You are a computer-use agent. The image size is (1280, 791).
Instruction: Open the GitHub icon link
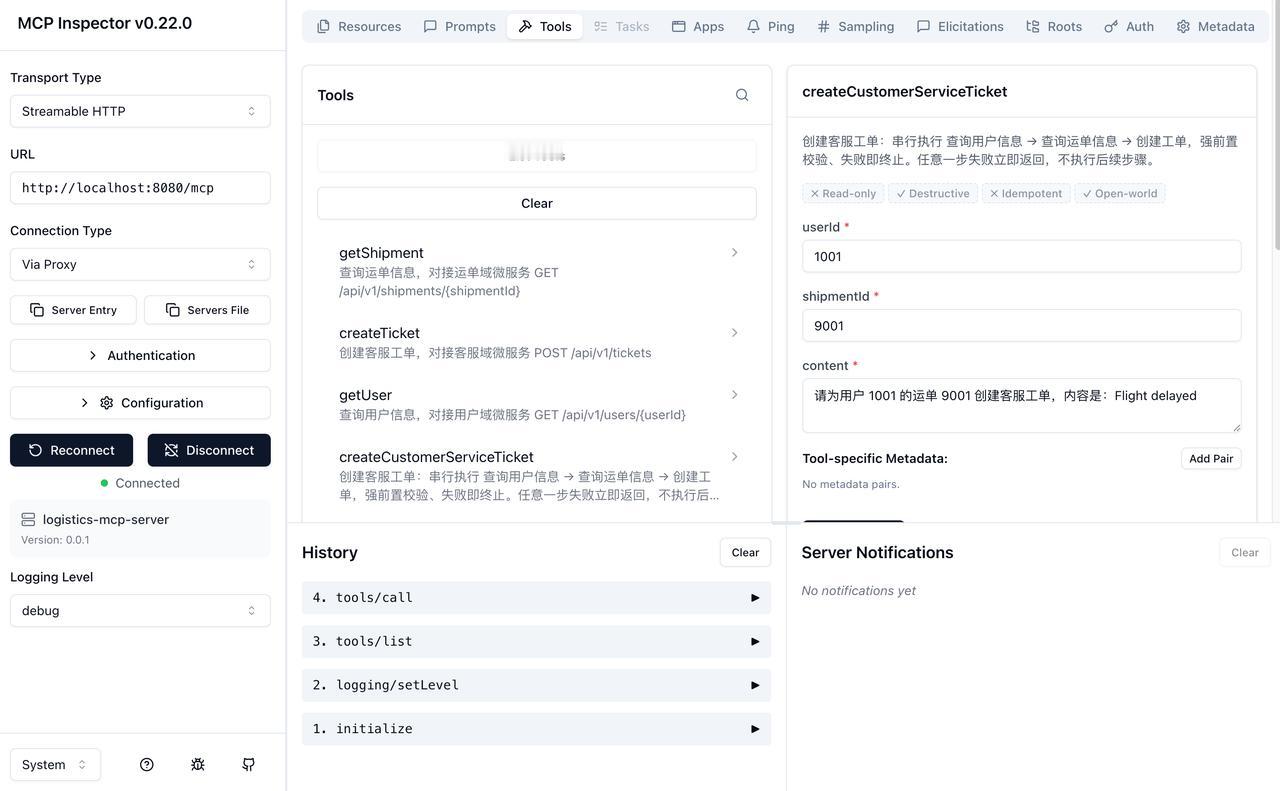coord(248,764)
